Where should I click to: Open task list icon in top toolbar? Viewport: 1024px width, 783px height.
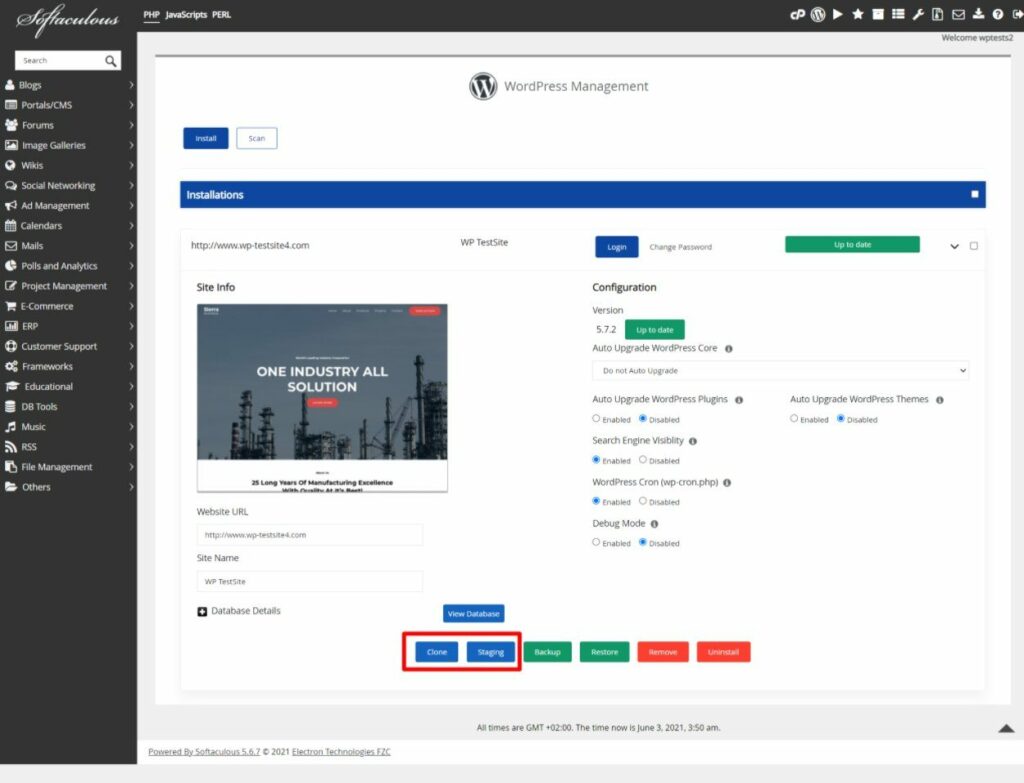(x=898, y=14)
